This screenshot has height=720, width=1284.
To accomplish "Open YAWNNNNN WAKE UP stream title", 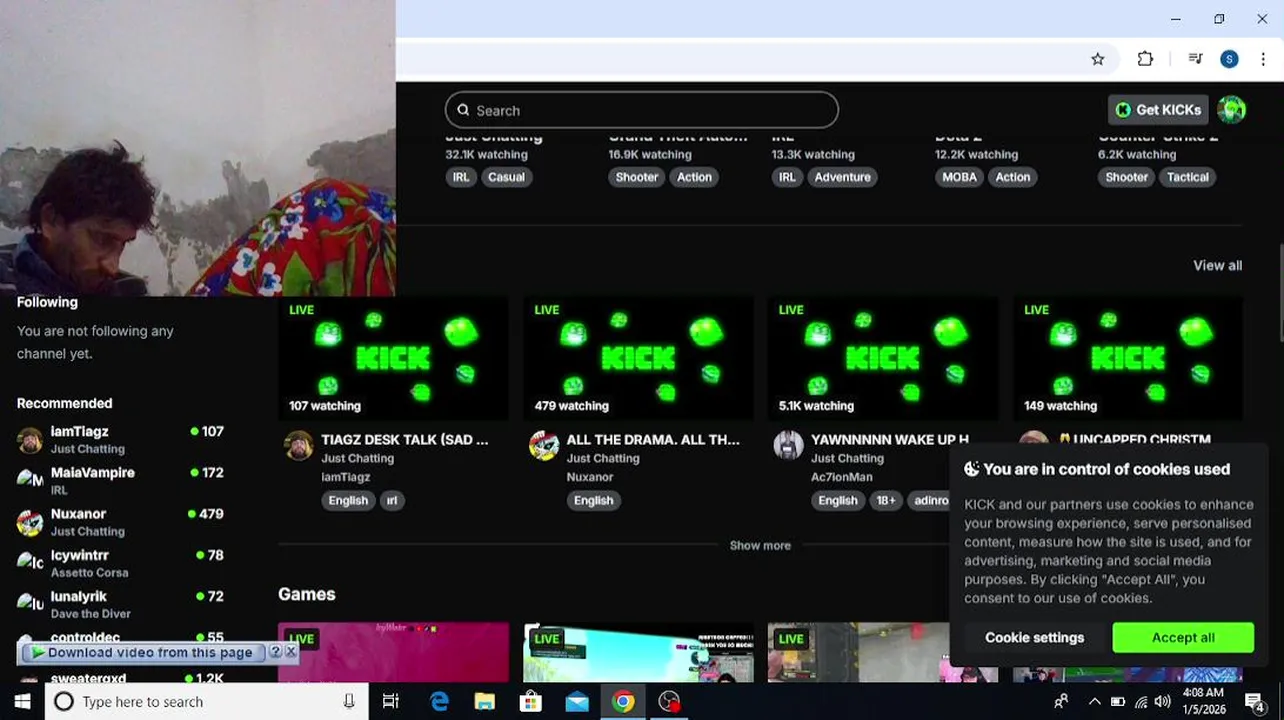I will pyautogui.click(x=890, y=439).
